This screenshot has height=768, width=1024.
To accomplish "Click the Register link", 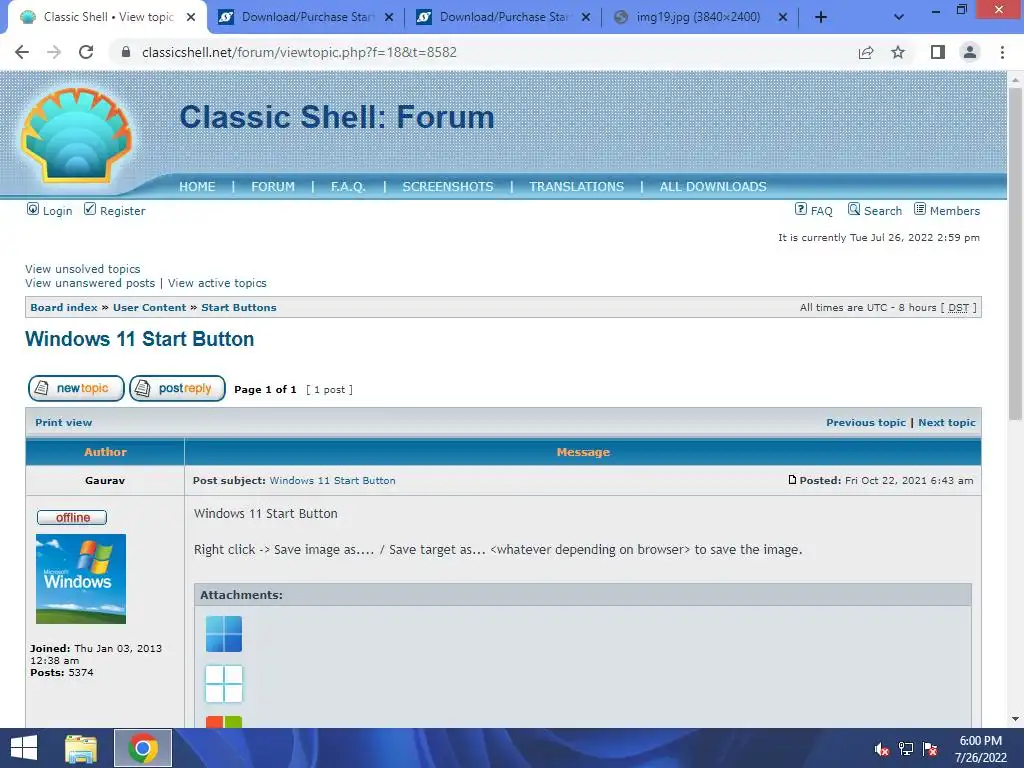I will pos(123,211).
